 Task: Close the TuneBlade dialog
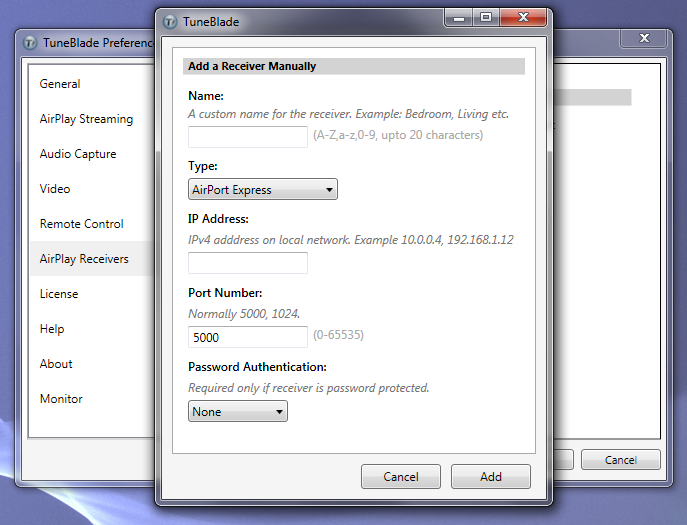(x=523, y=18)
